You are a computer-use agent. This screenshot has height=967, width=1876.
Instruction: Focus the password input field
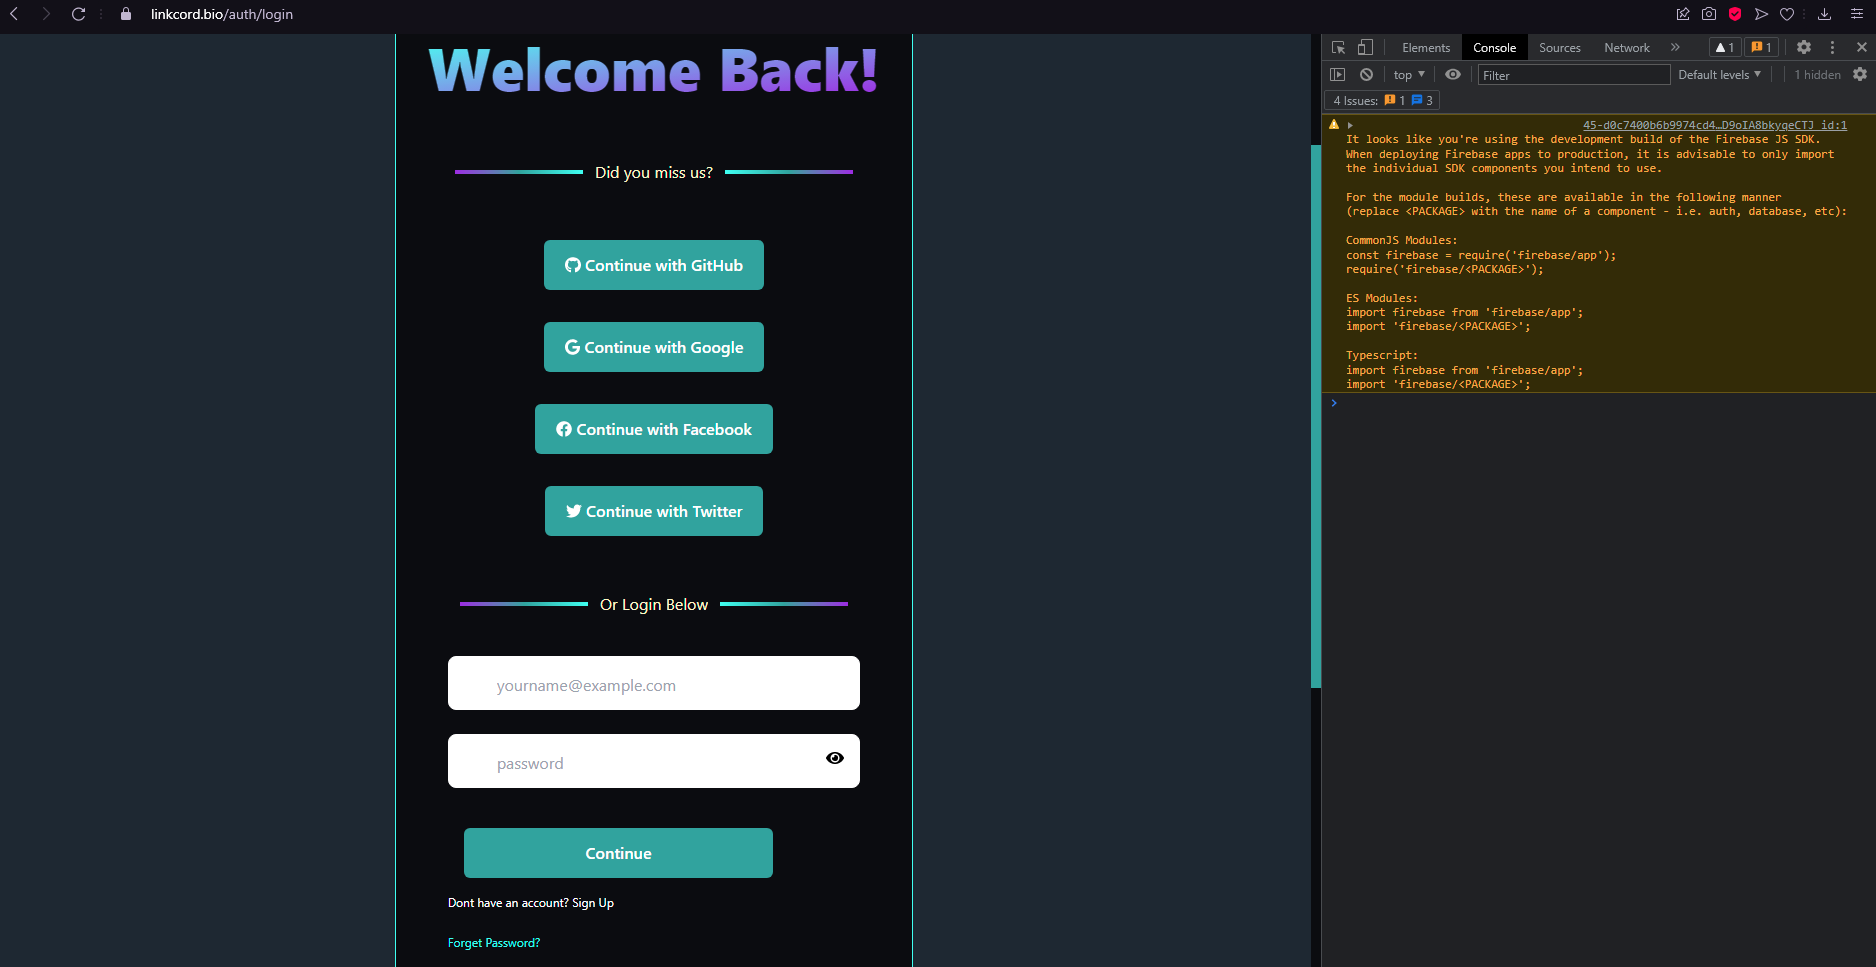[654, 761]
